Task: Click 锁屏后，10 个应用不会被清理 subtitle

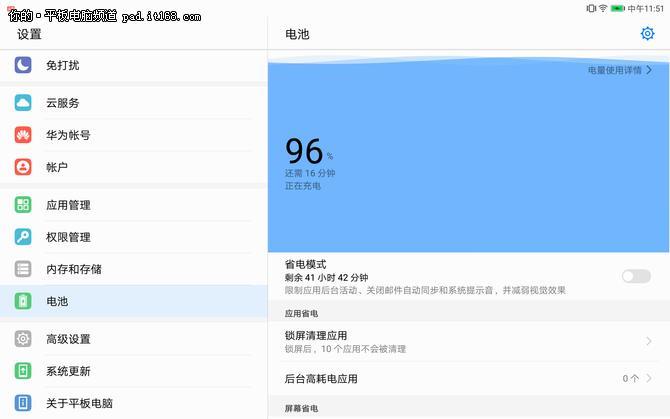Action: [x=345, y=349]
